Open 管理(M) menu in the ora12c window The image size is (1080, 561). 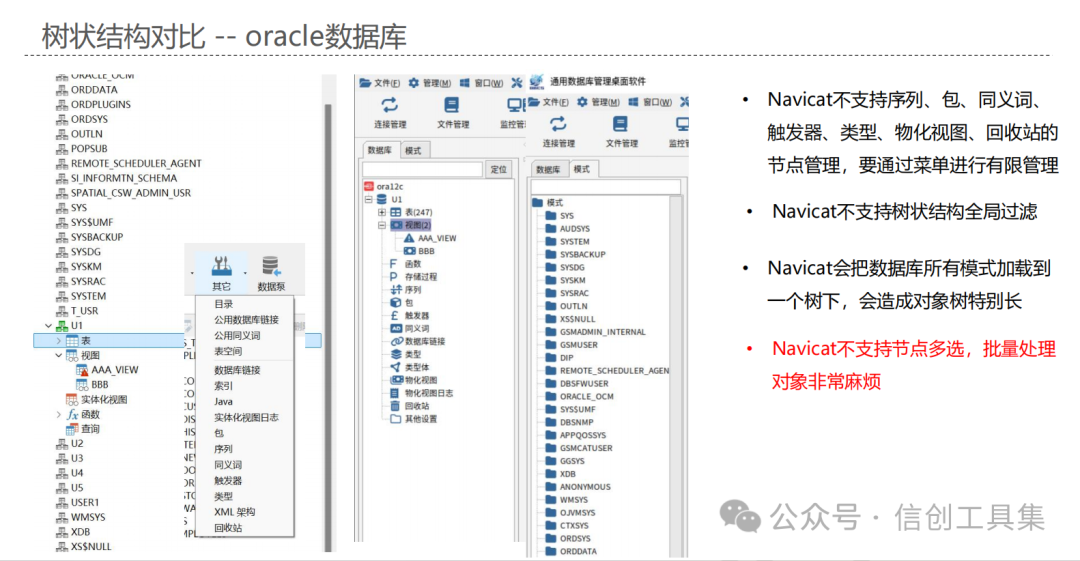(x=430, y=83)
